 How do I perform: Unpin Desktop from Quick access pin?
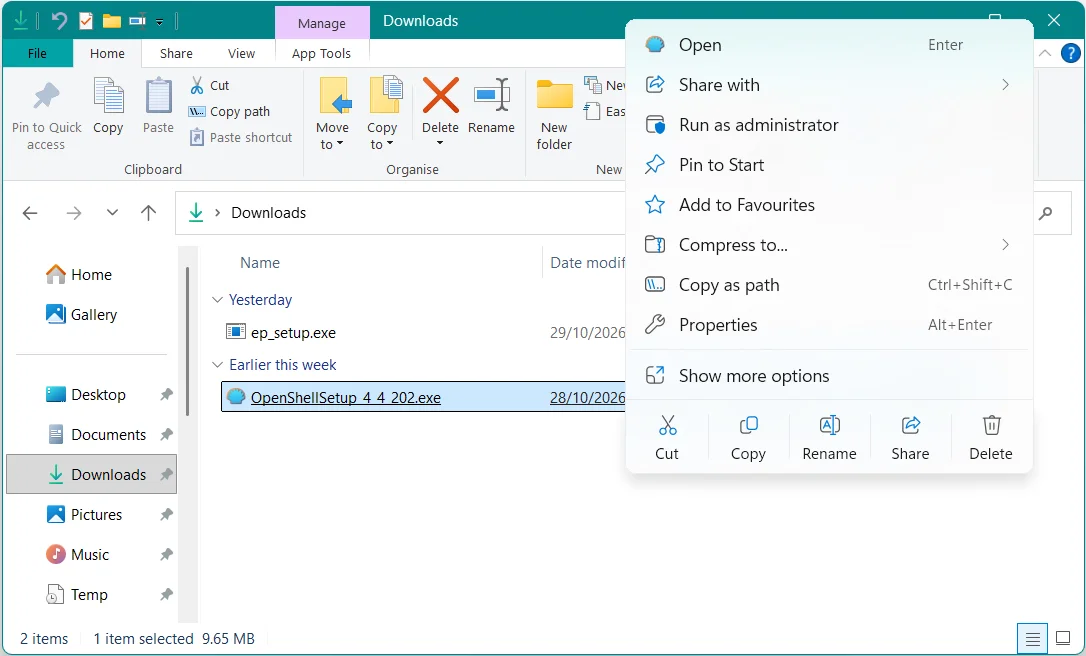pos(166,395)
